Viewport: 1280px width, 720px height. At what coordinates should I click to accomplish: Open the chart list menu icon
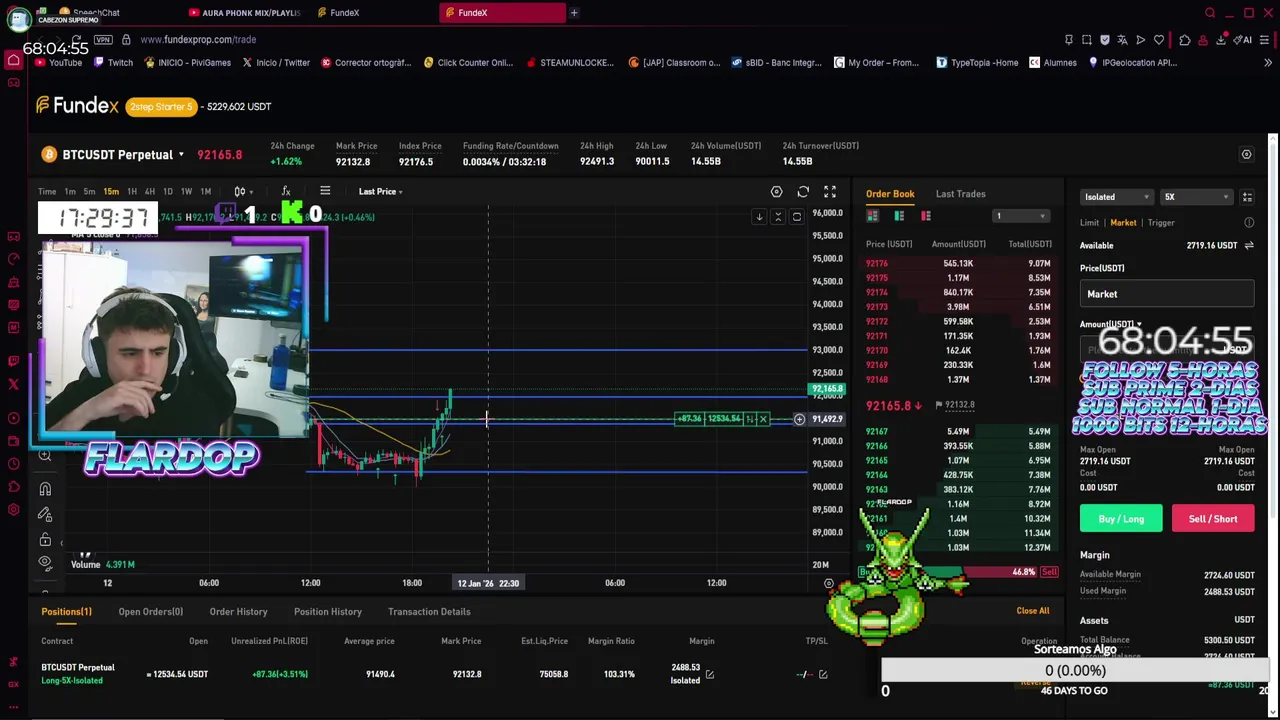(325, 191)
